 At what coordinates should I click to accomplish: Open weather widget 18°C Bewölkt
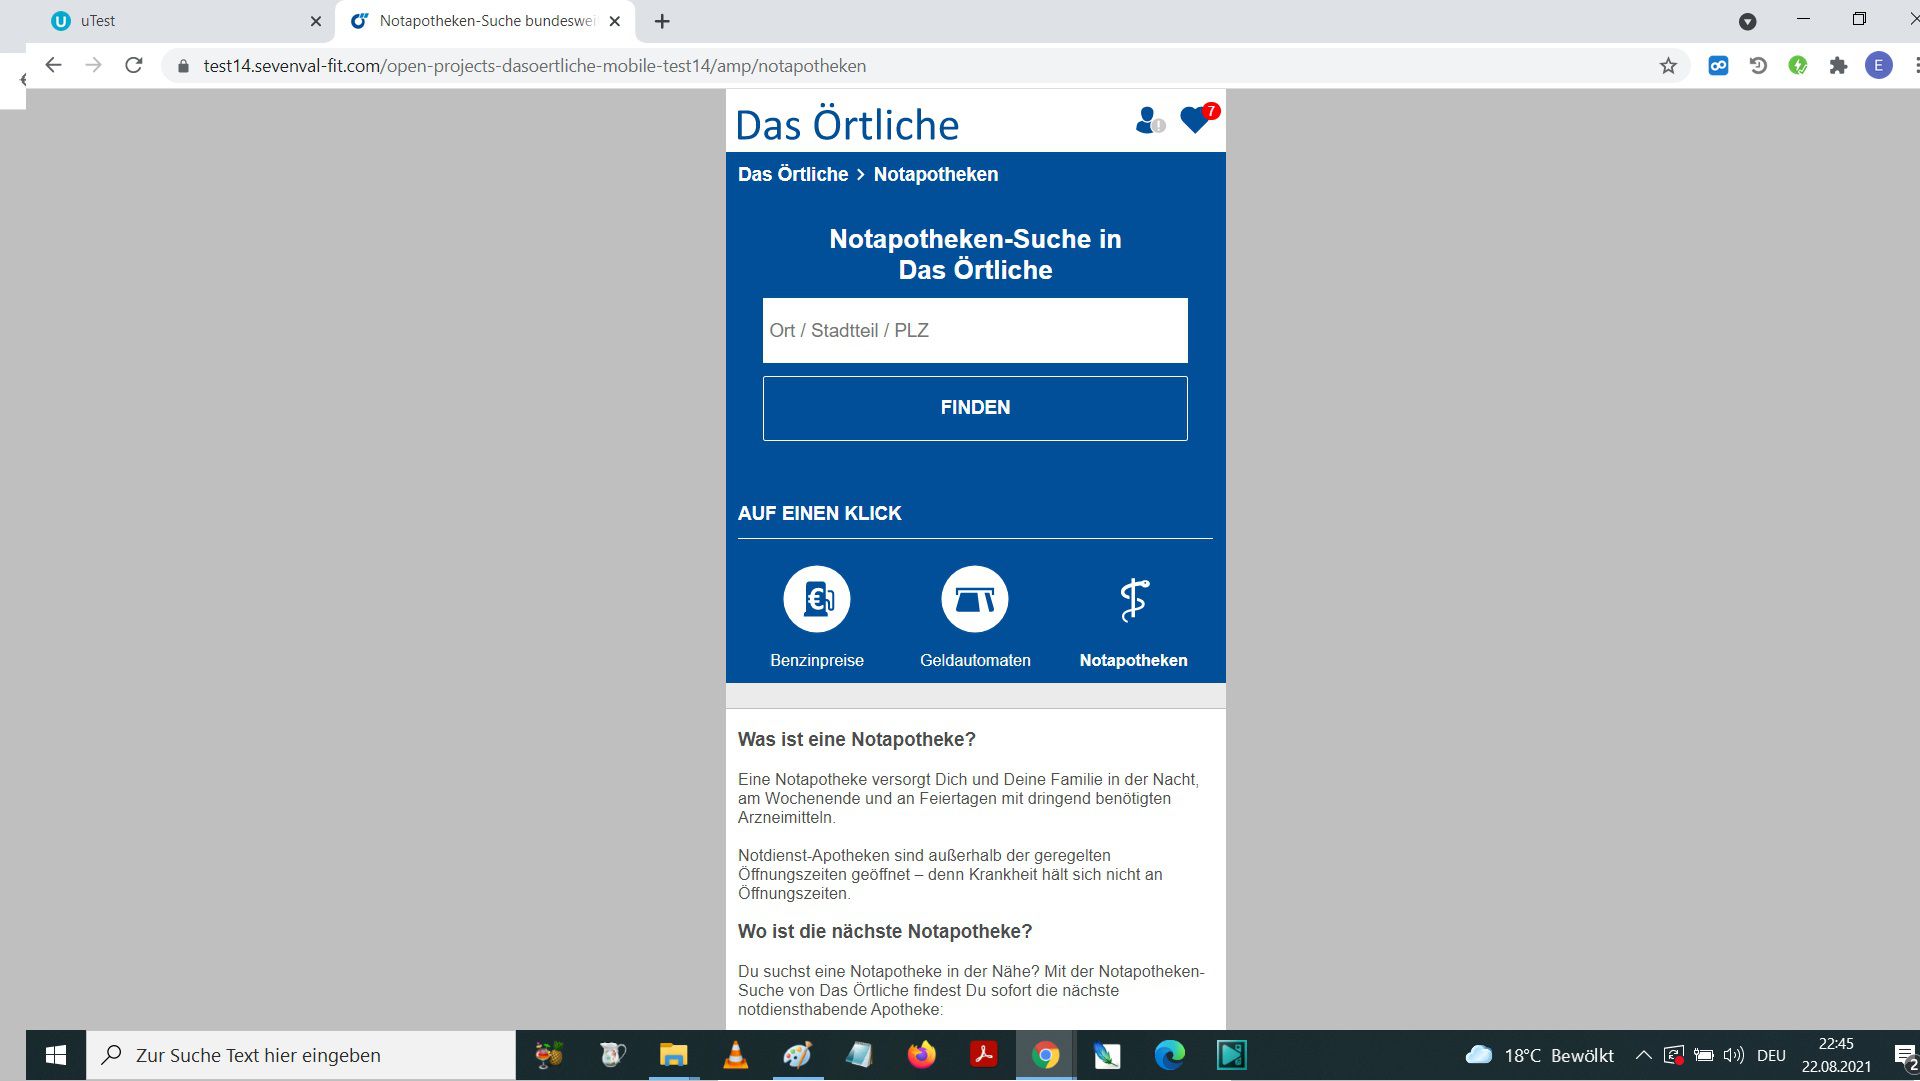click(1539, 1055)
